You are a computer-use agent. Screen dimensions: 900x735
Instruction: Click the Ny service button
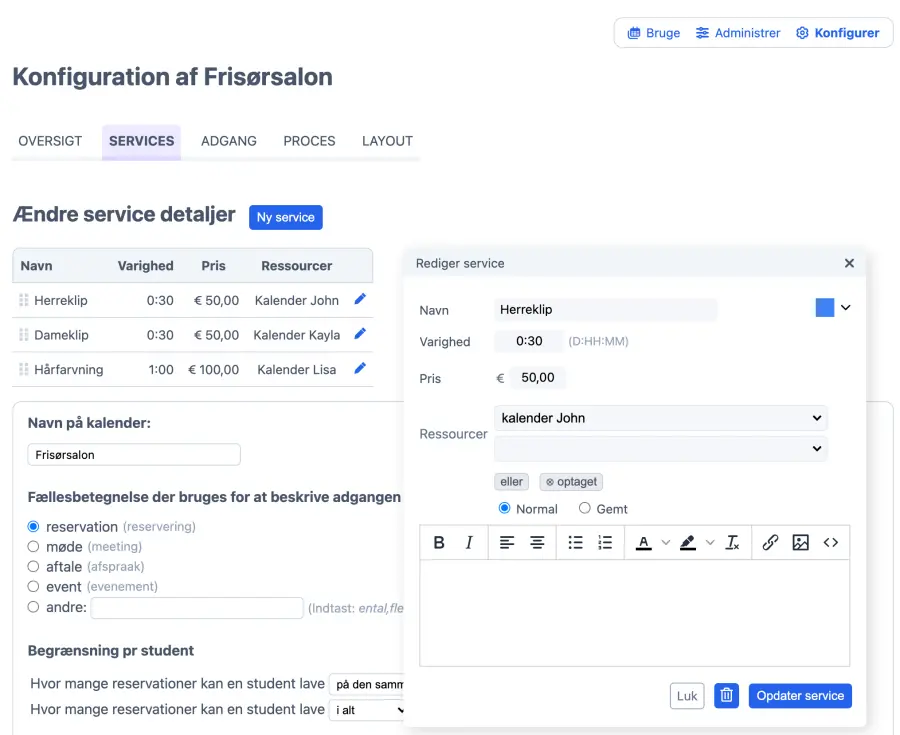tap(286, 217)
